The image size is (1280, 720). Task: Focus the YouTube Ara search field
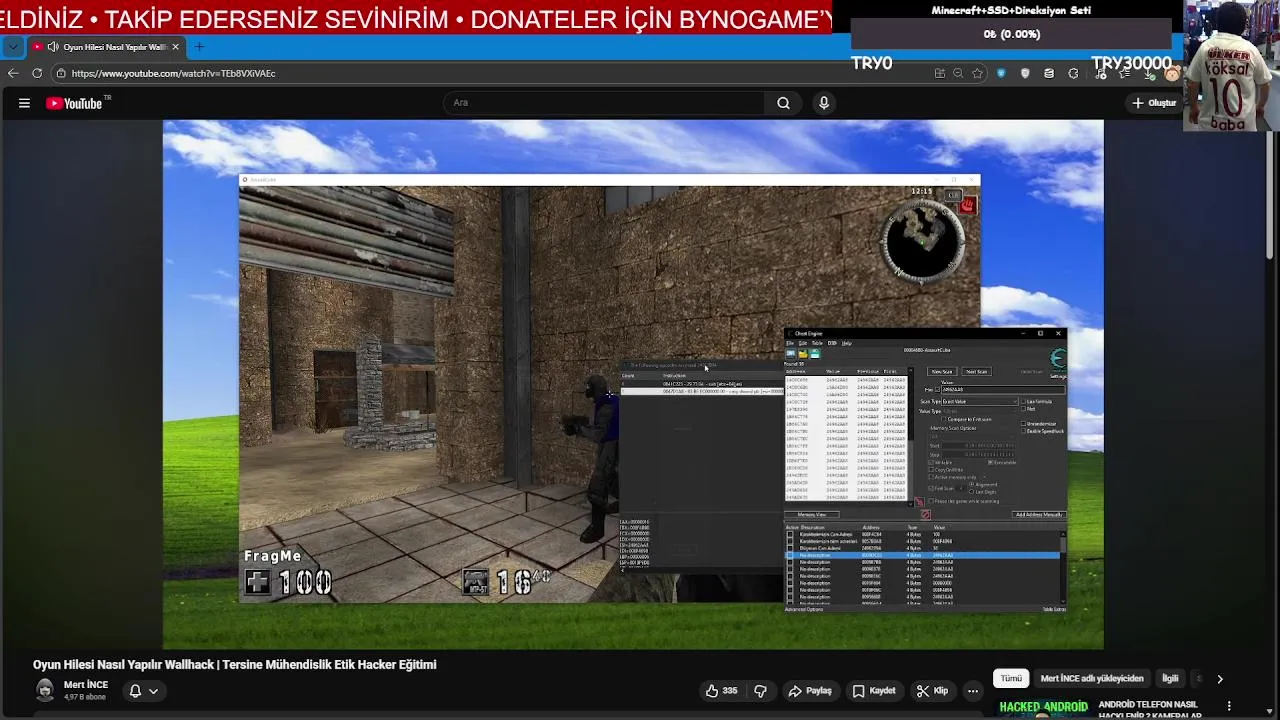pyautogui.click(x=604, y=103)
